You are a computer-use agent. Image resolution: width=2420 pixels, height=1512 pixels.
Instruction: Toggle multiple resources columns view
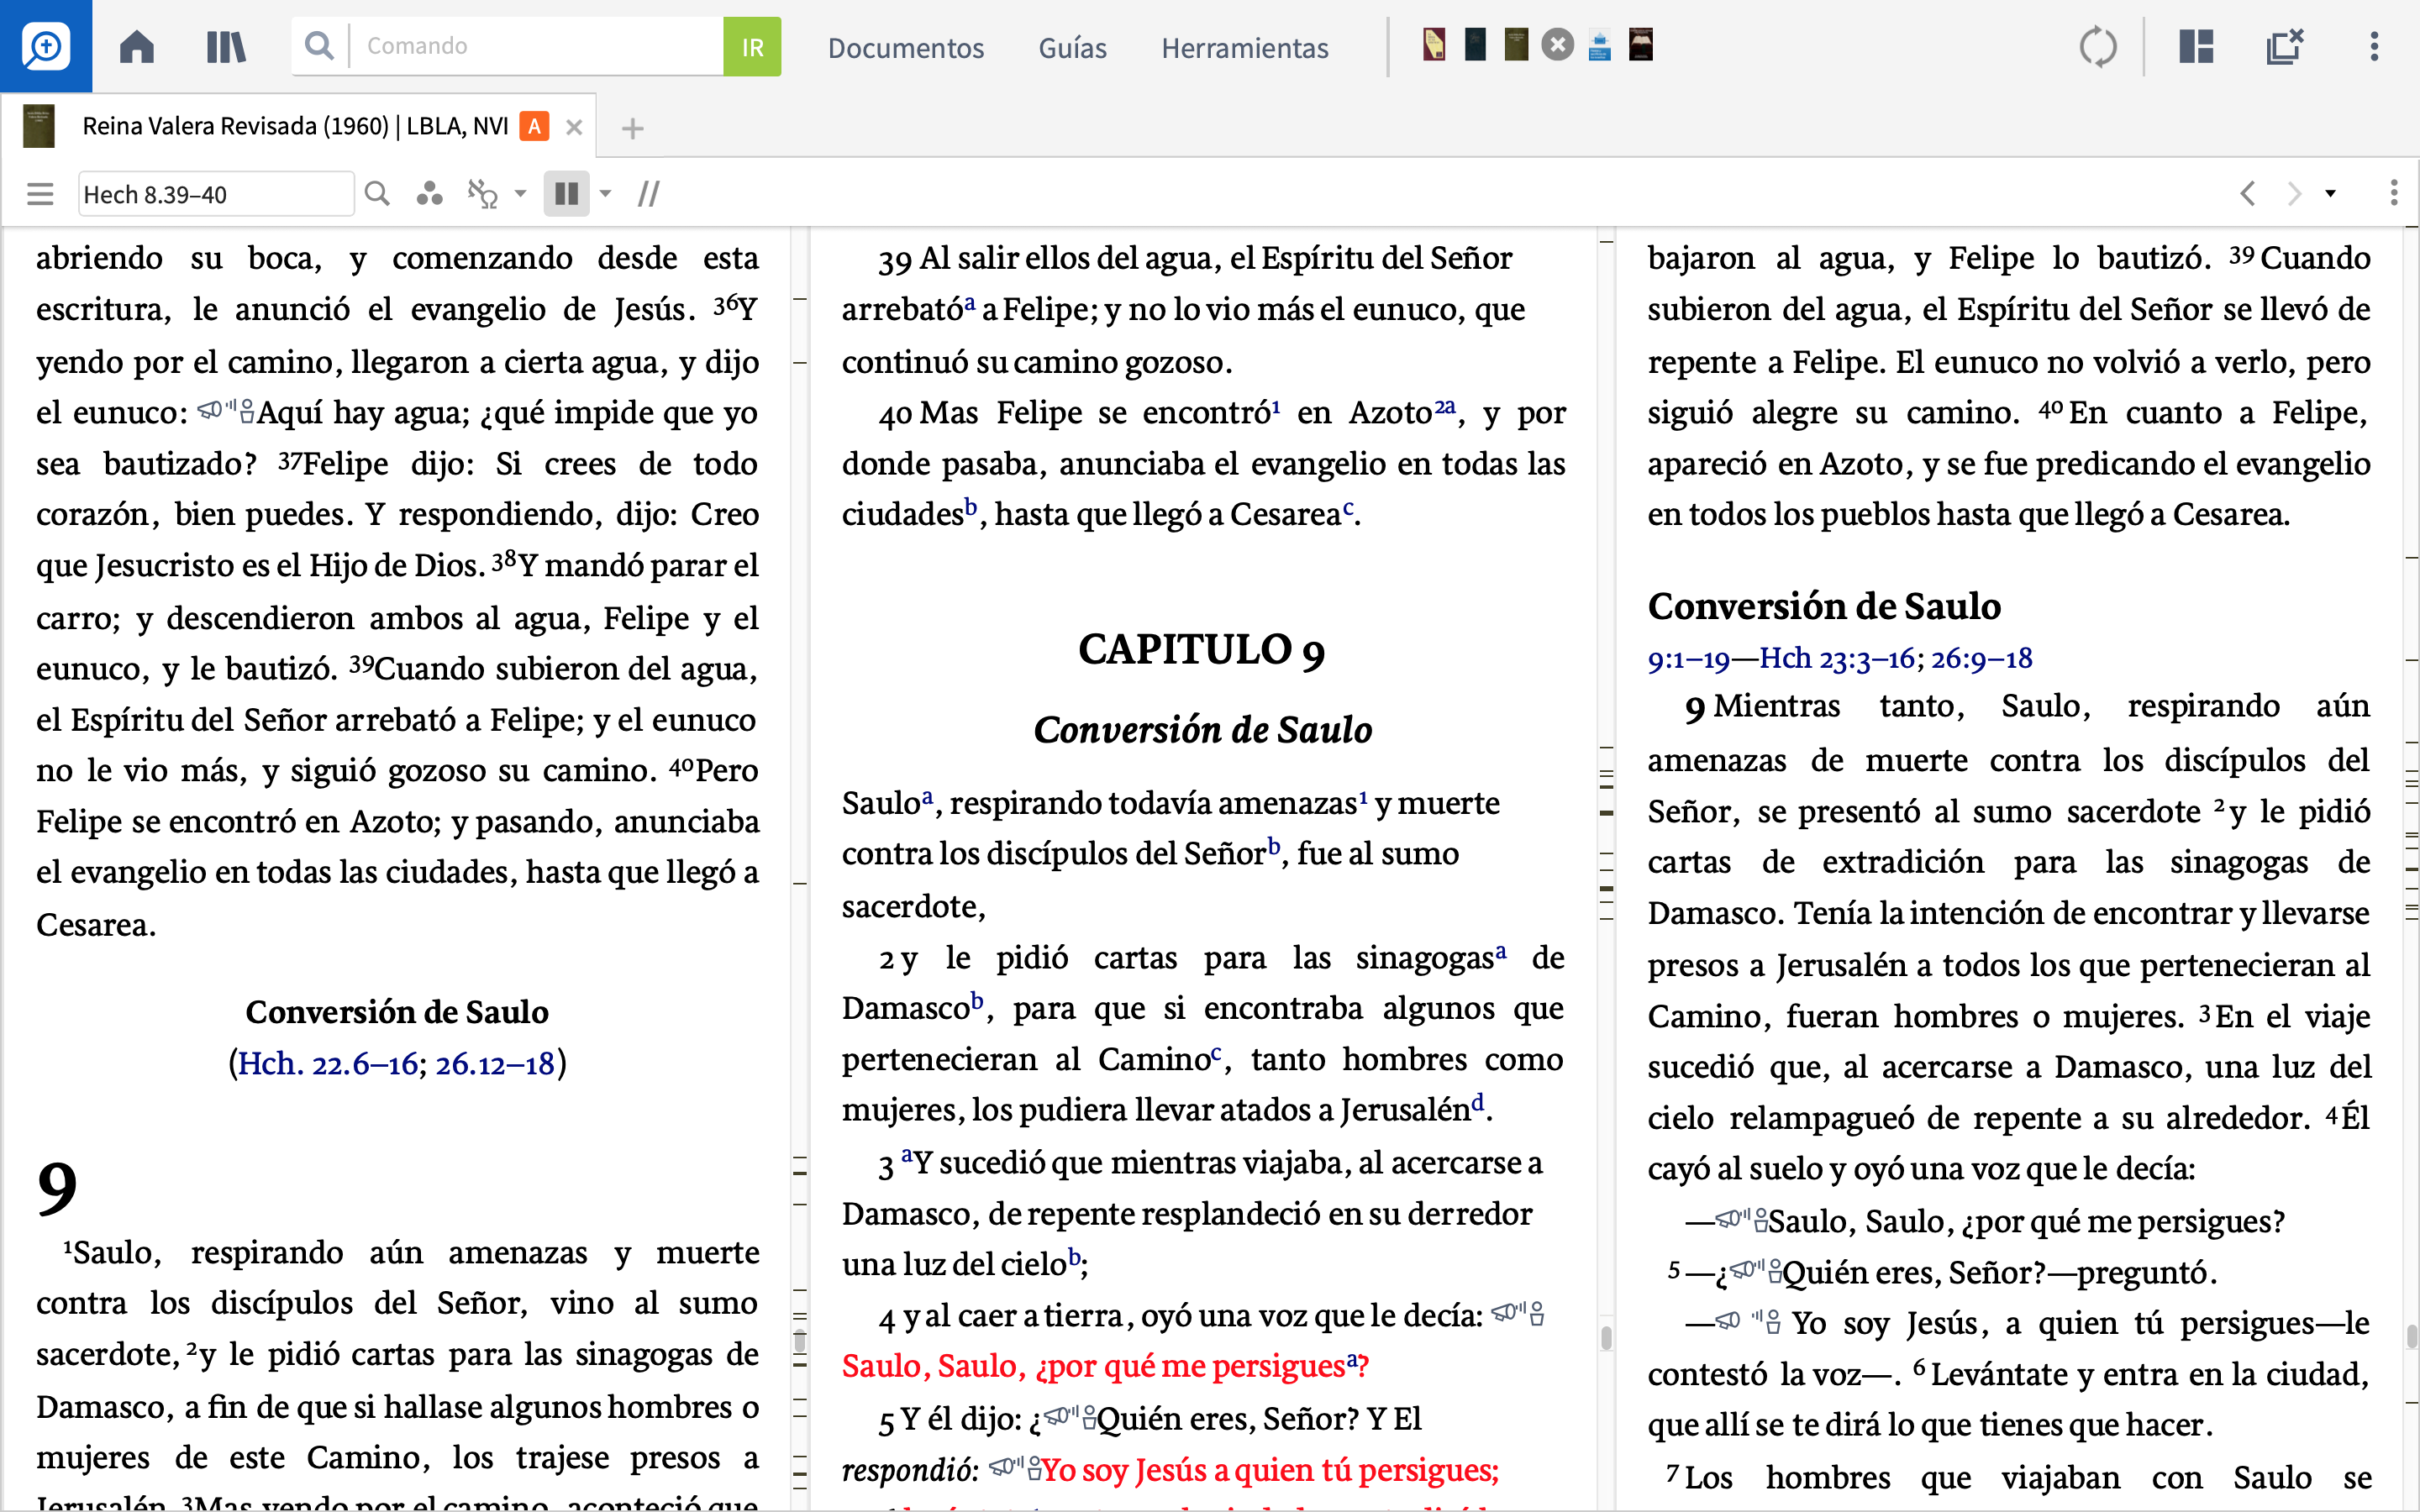(566, 193)
